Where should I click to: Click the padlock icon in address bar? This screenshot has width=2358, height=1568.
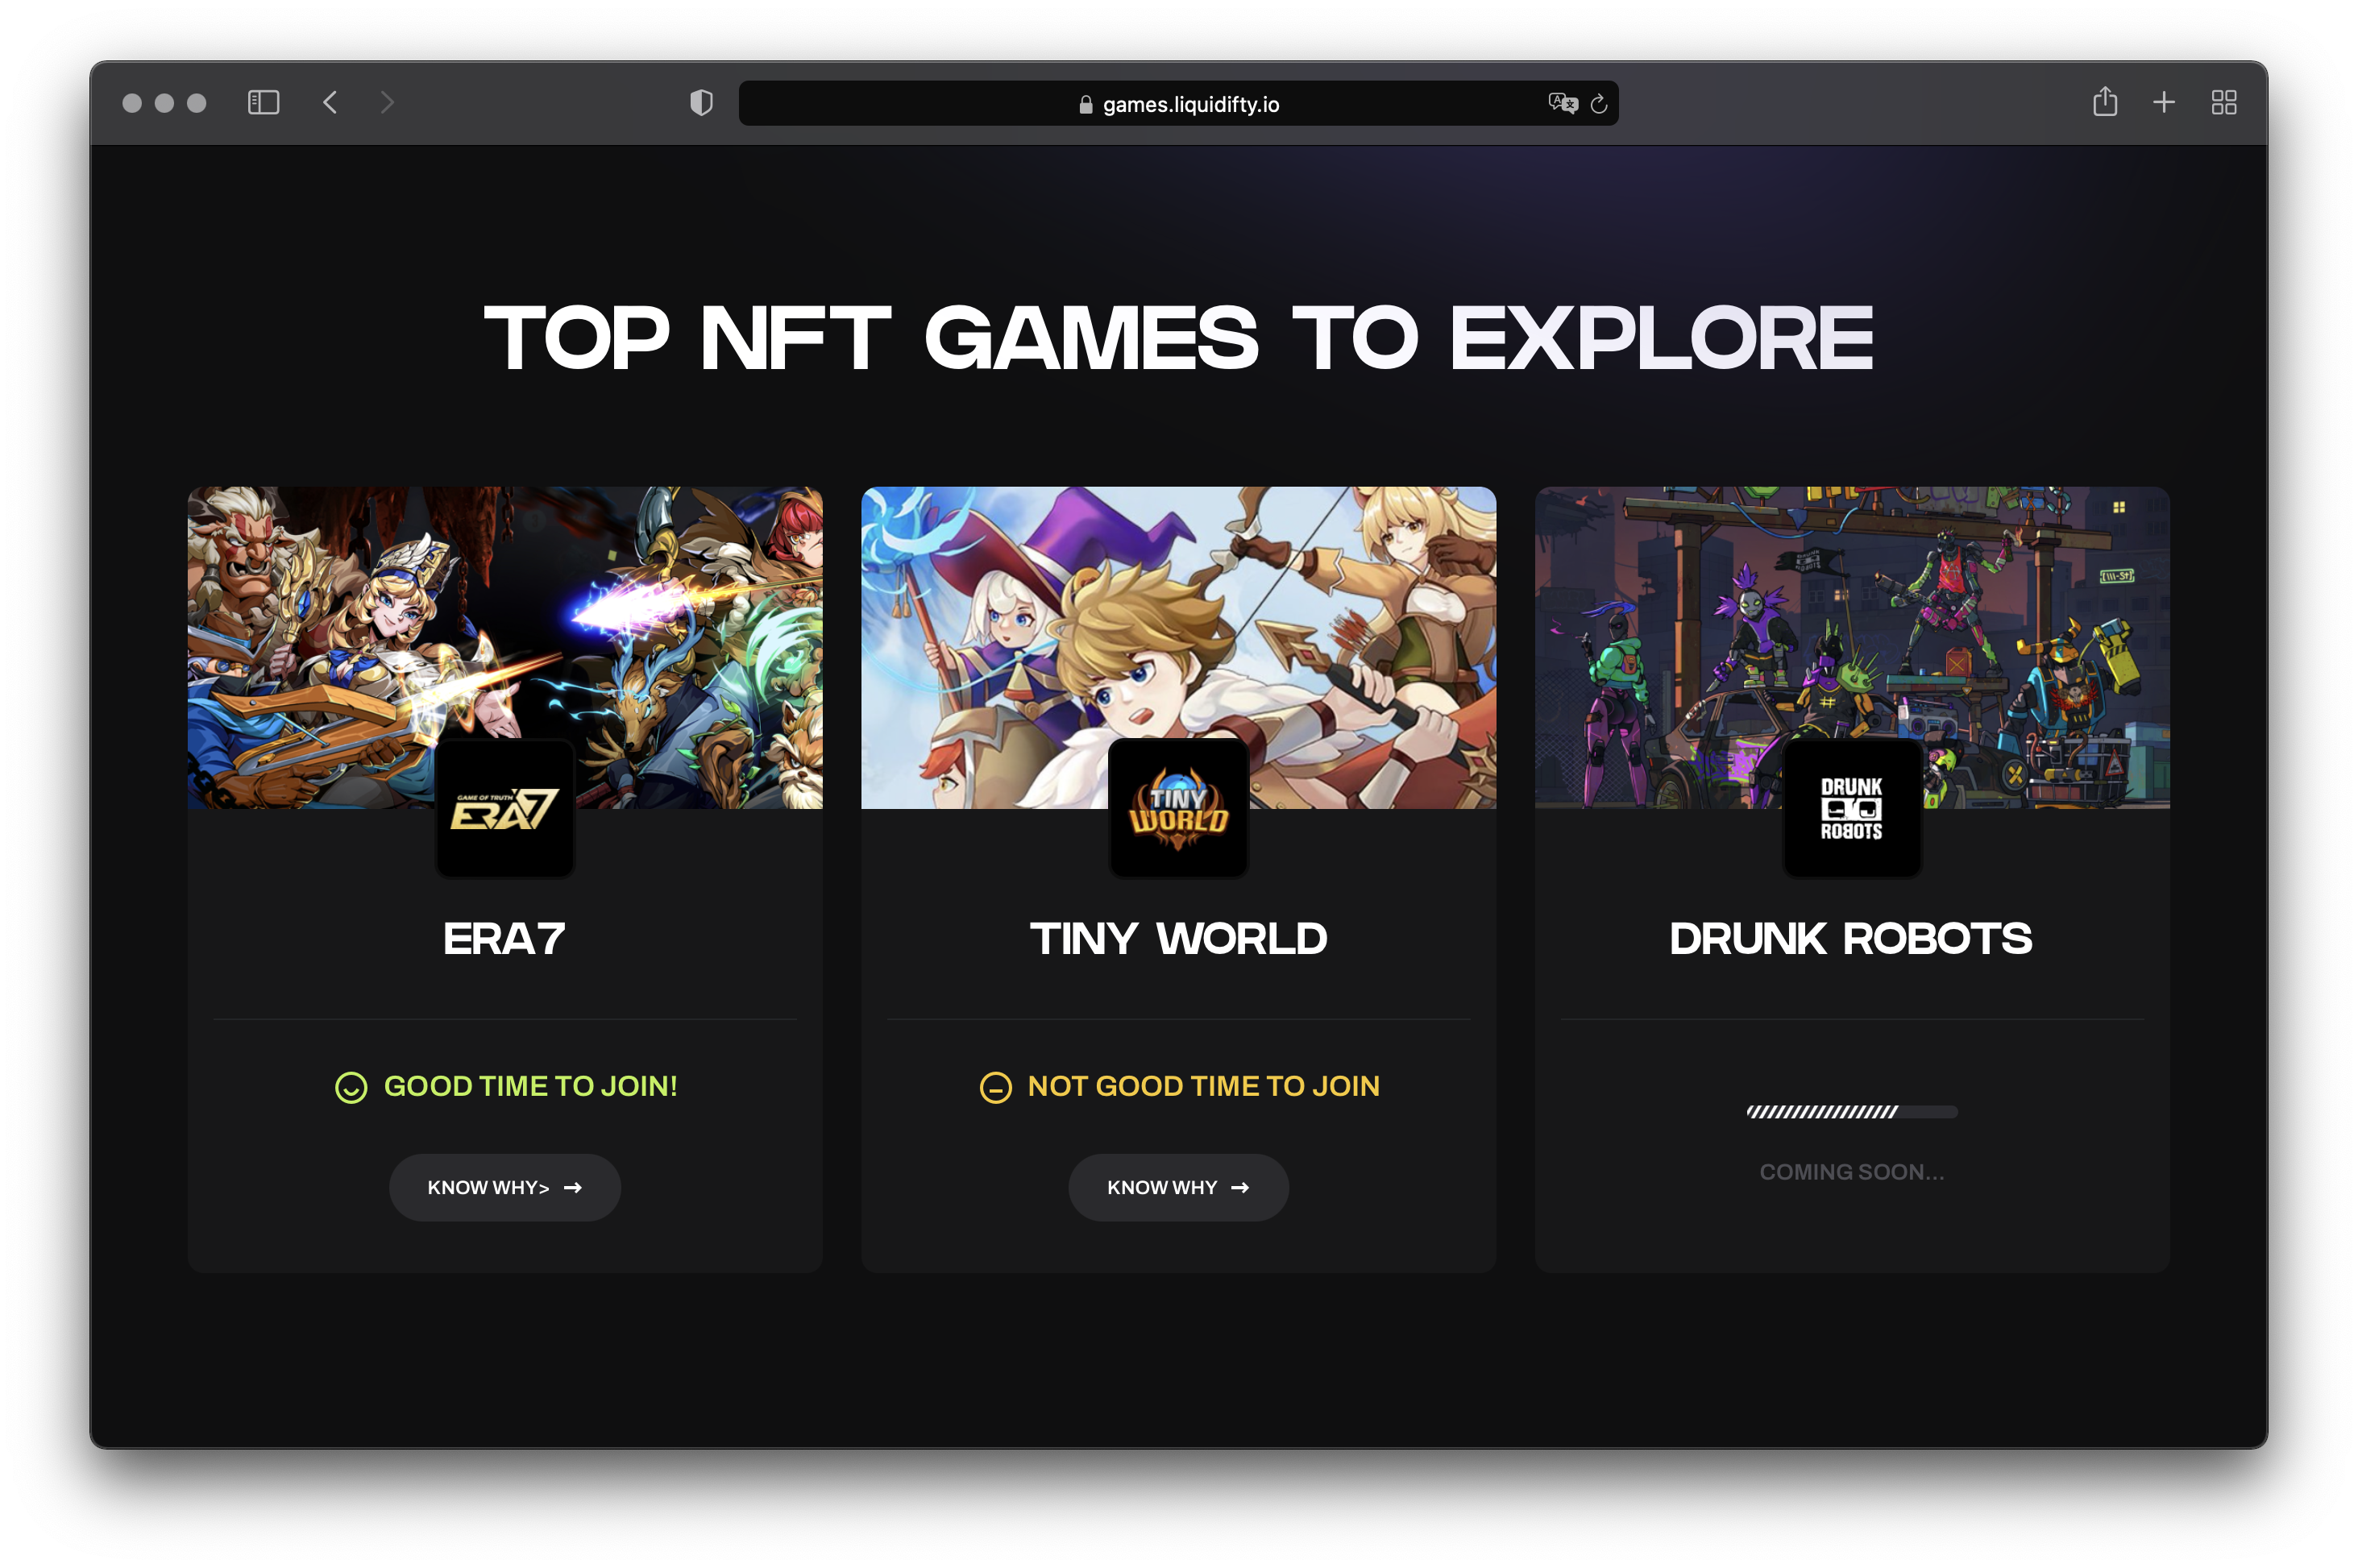[1086, 104]
